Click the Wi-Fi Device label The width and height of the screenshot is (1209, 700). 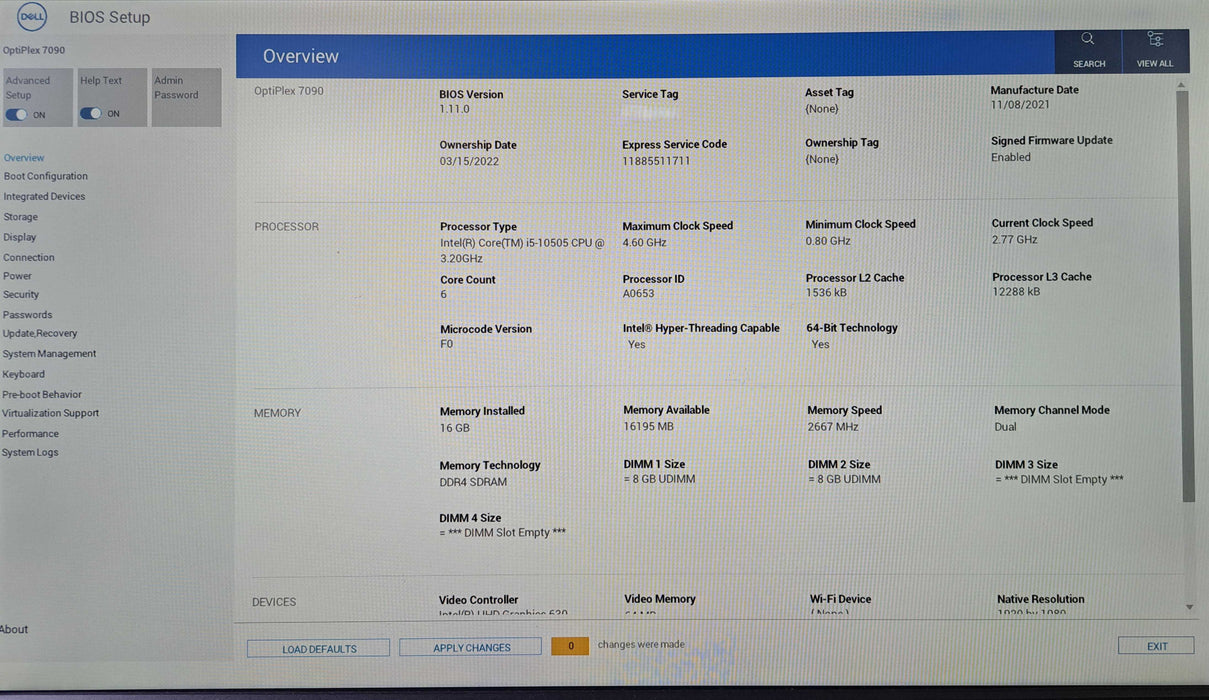840,599
